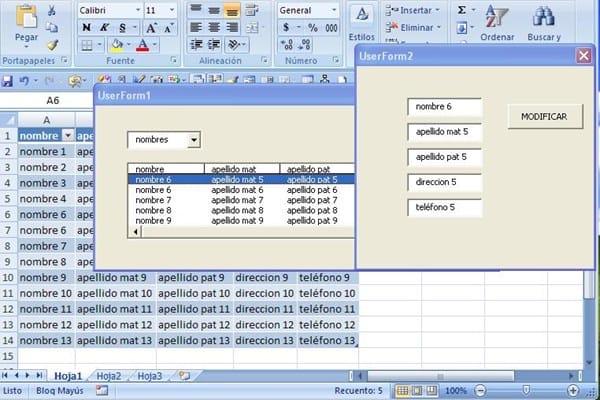Click the AutoSum sigma icon
The image size is (600, 400).
(461, 10)
